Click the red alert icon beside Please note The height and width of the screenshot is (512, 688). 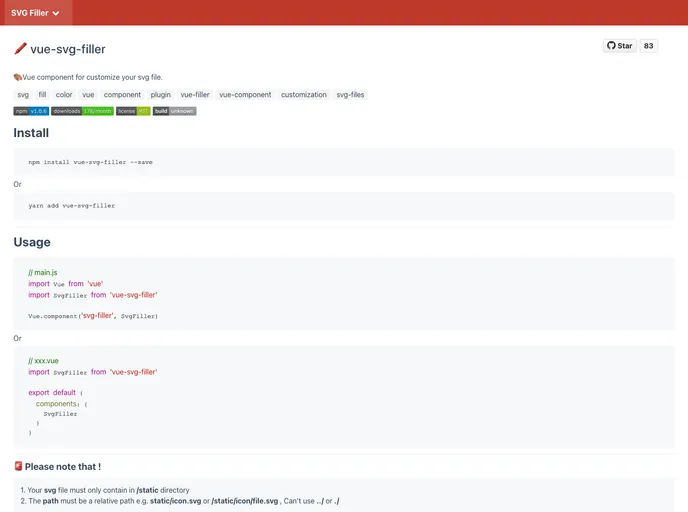pos(18,466)
